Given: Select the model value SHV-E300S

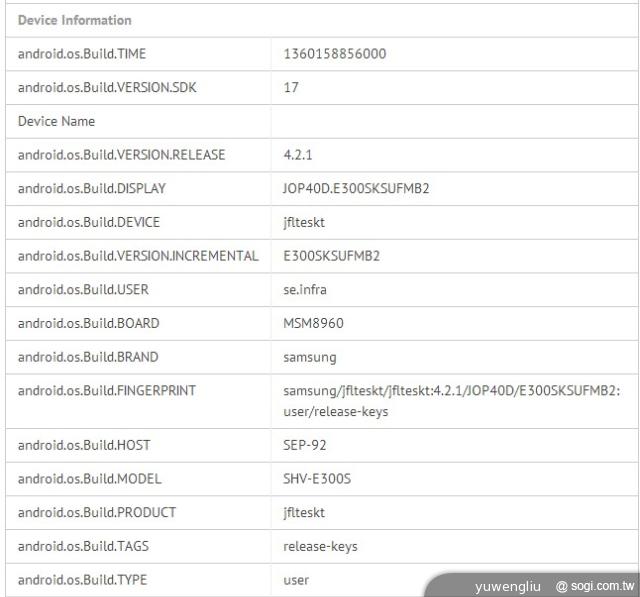Looking at the screenshot, I should [x=317, y=479].
